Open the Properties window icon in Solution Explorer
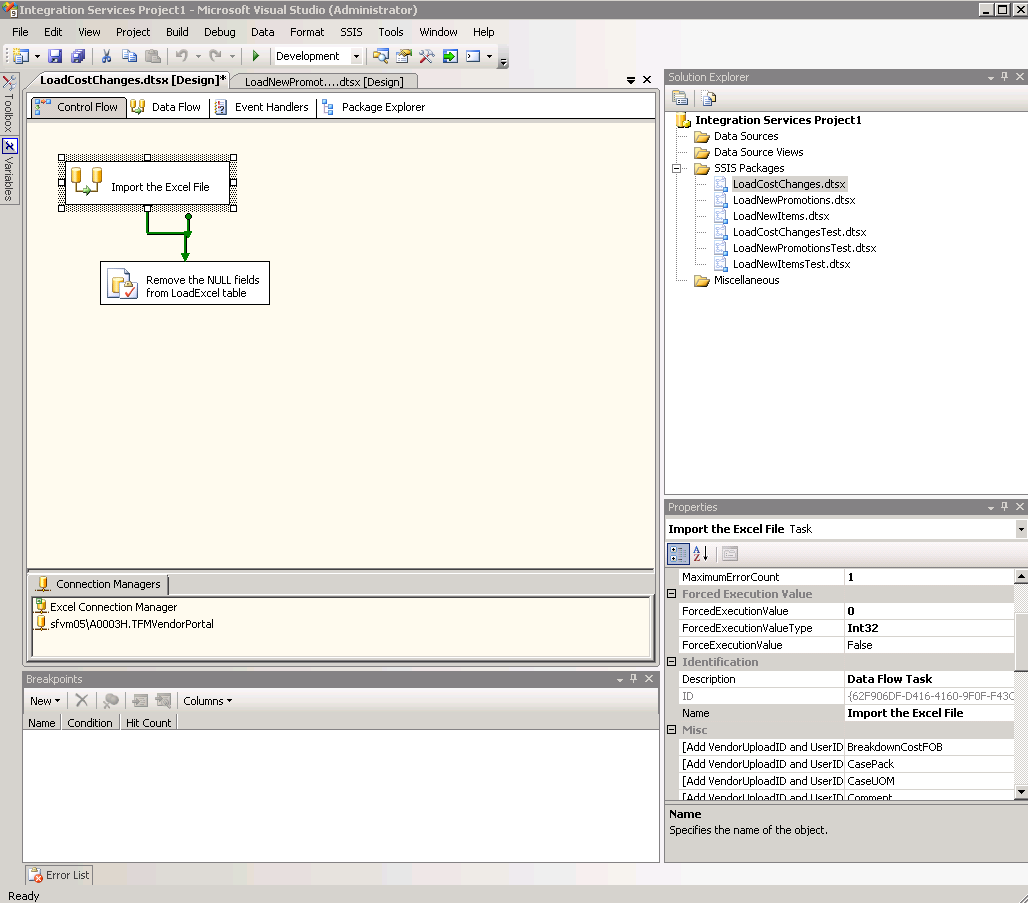Image resolution: width=1028 pixels, height=903 pixels. point(682,98)
